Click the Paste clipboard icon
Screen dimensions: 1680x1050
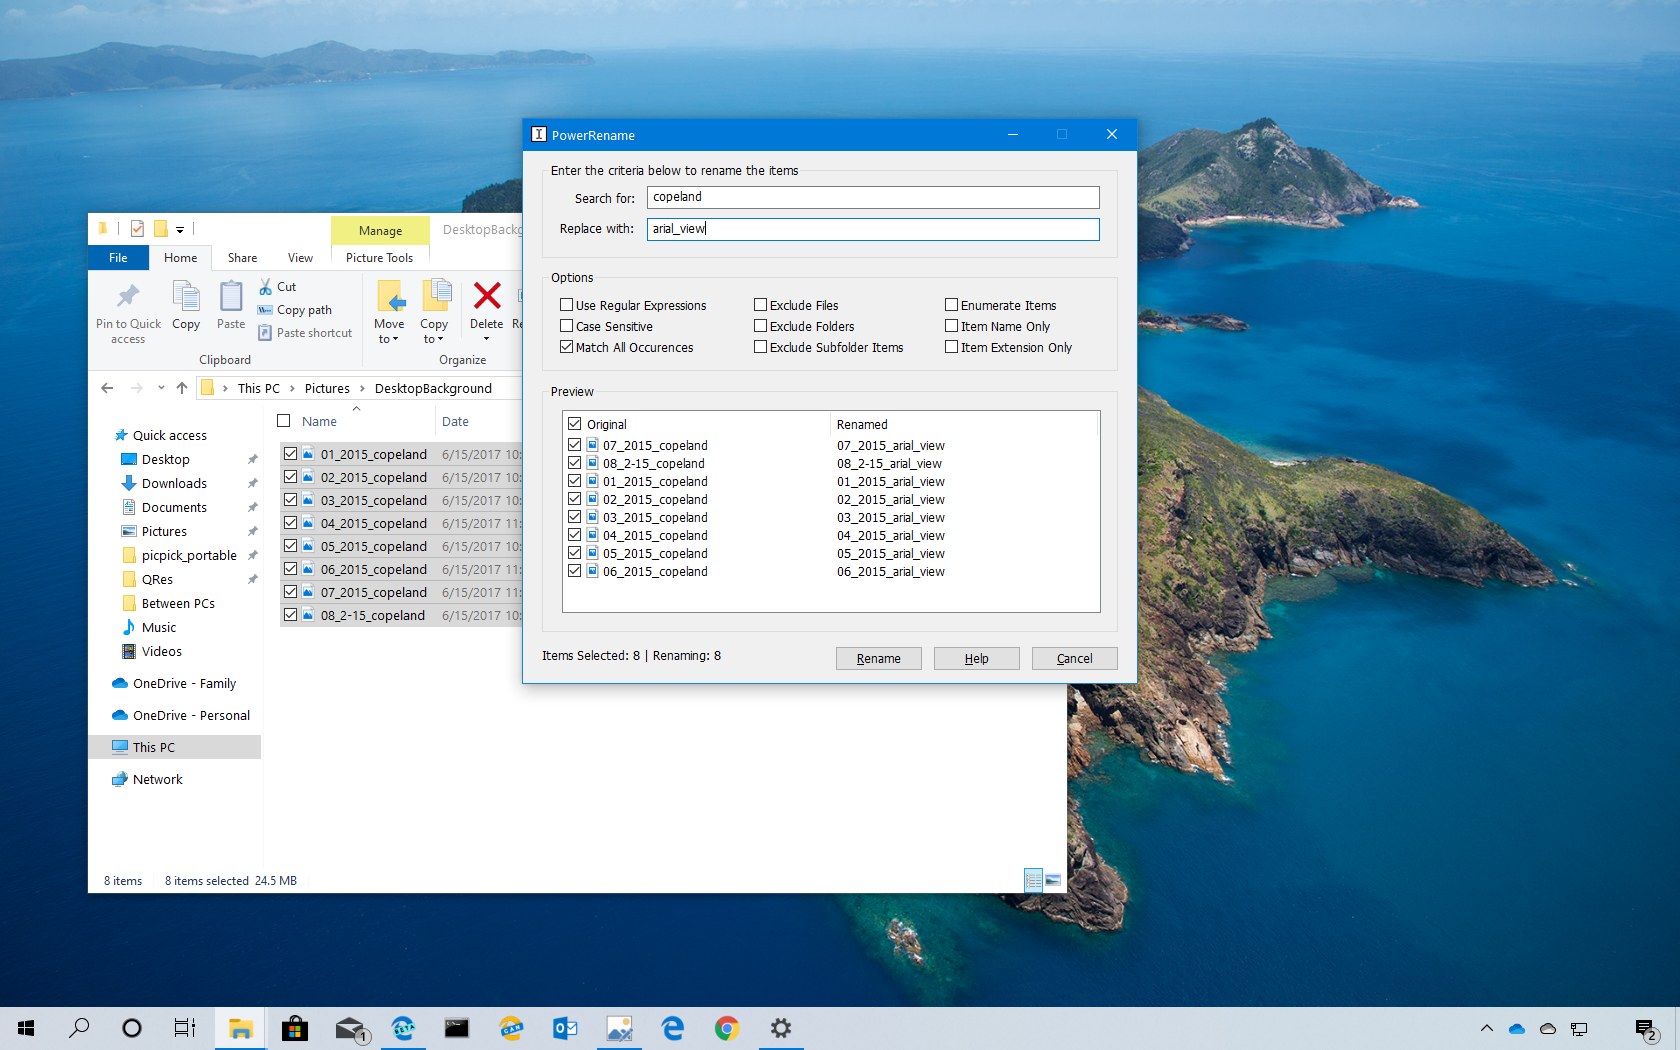click(x=231, y=297)
